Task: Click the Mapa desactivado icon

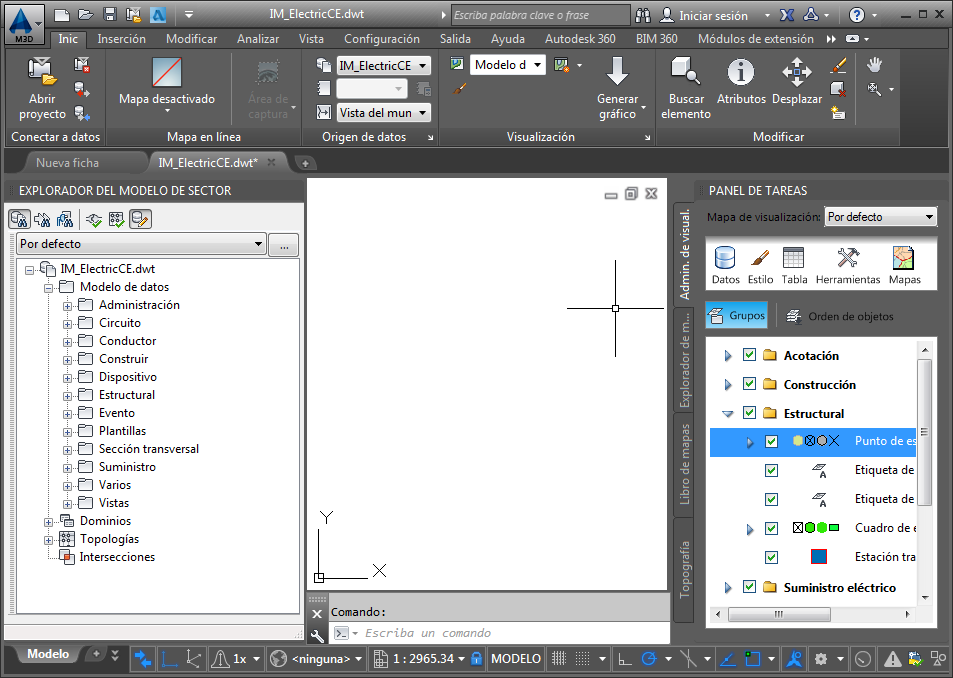Action: click(x=167, y=72)
